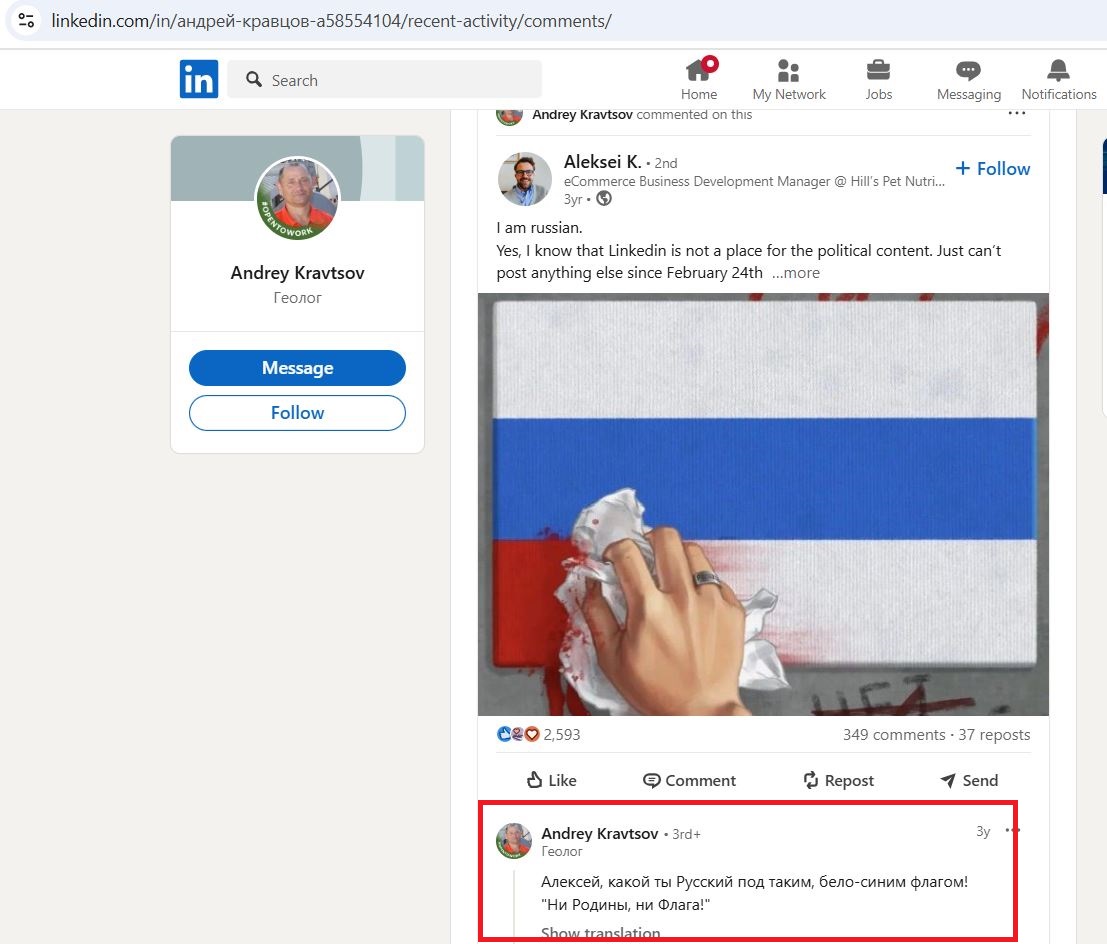Click the Send button
The height and width of the screenshot is (944, 1107).
[969, 780]
